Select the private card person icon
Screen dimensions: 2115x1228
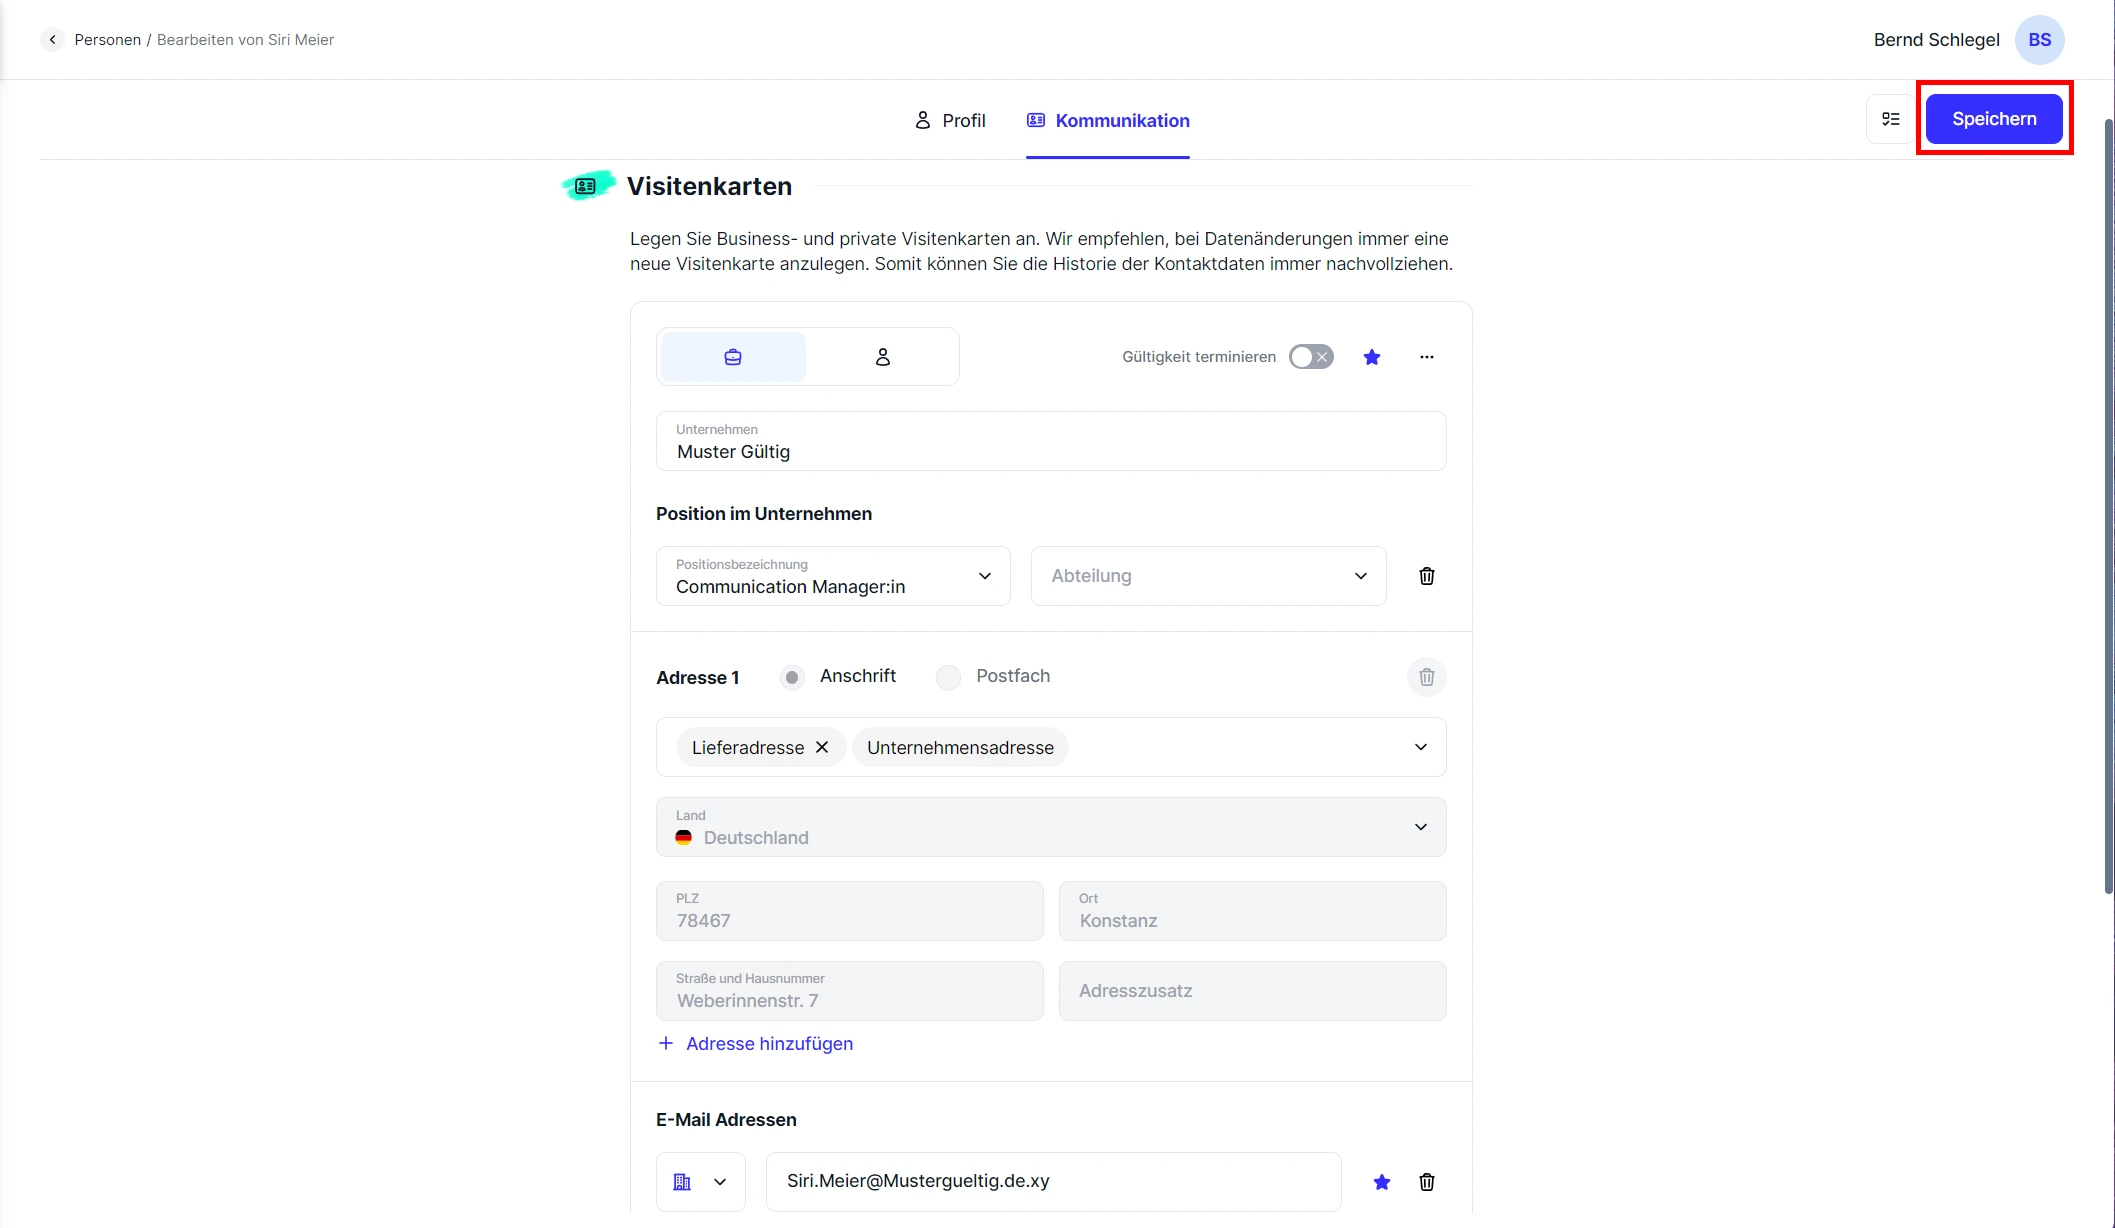point(882,357)
